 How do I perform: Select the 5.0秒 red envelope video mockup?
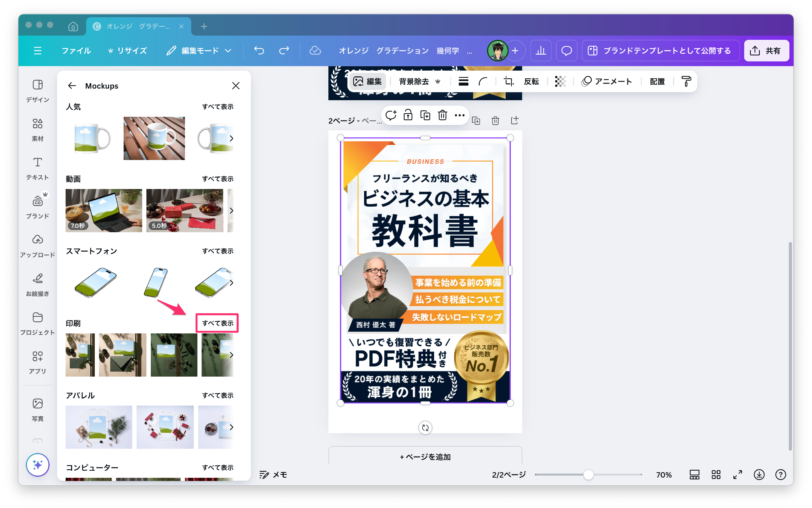click(185, 210)
